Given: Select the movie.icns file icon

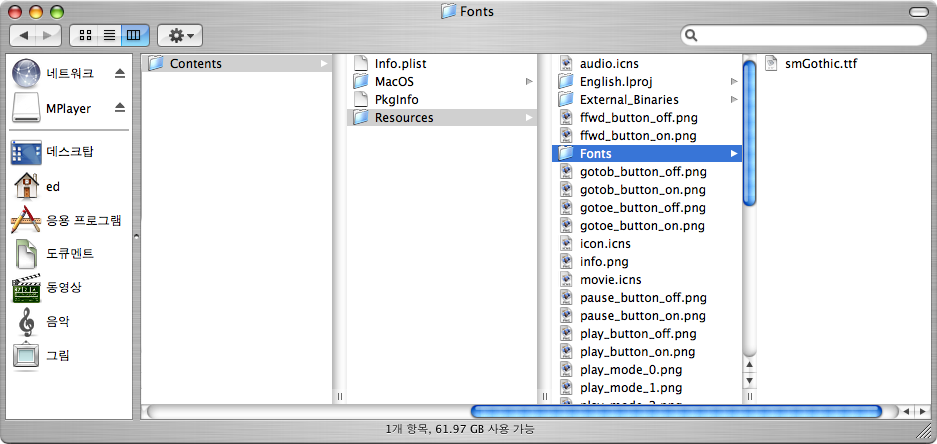Looking at the screenshot, I should pyautogui.click(x=566, y=280).
